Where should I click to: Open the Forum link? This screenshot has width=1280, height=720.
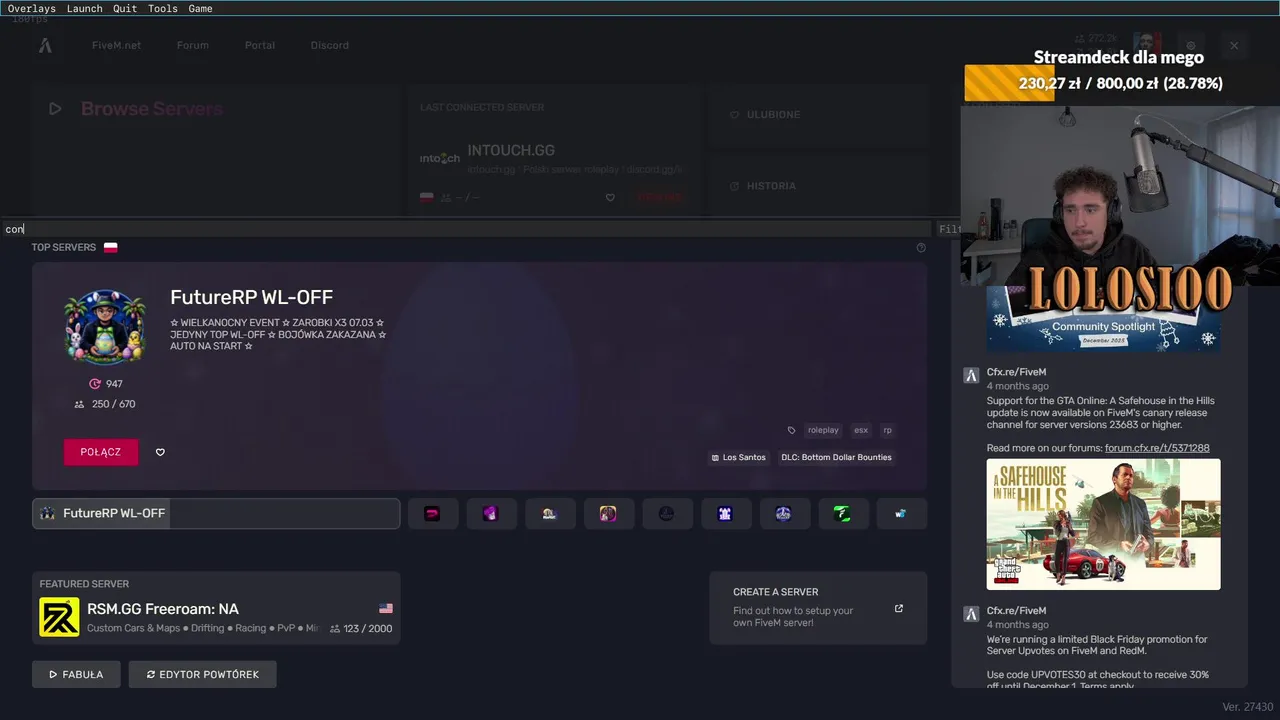(x=193, y=45)
